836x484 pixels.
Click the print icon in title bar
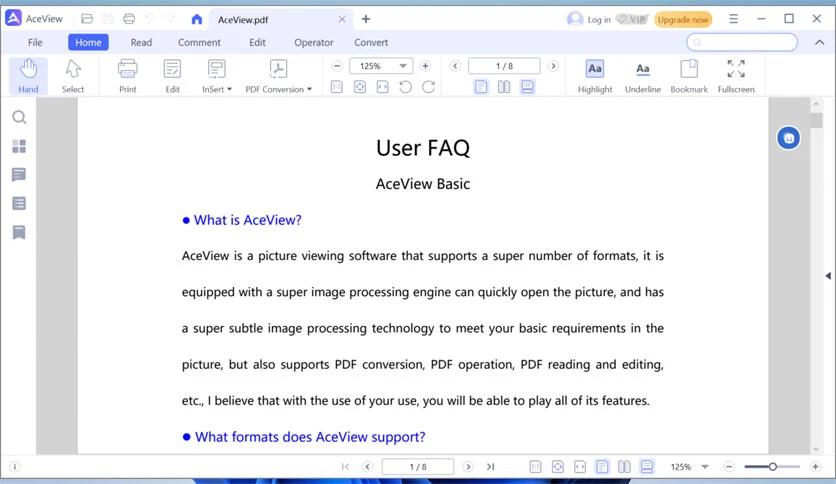pos(128,19)
